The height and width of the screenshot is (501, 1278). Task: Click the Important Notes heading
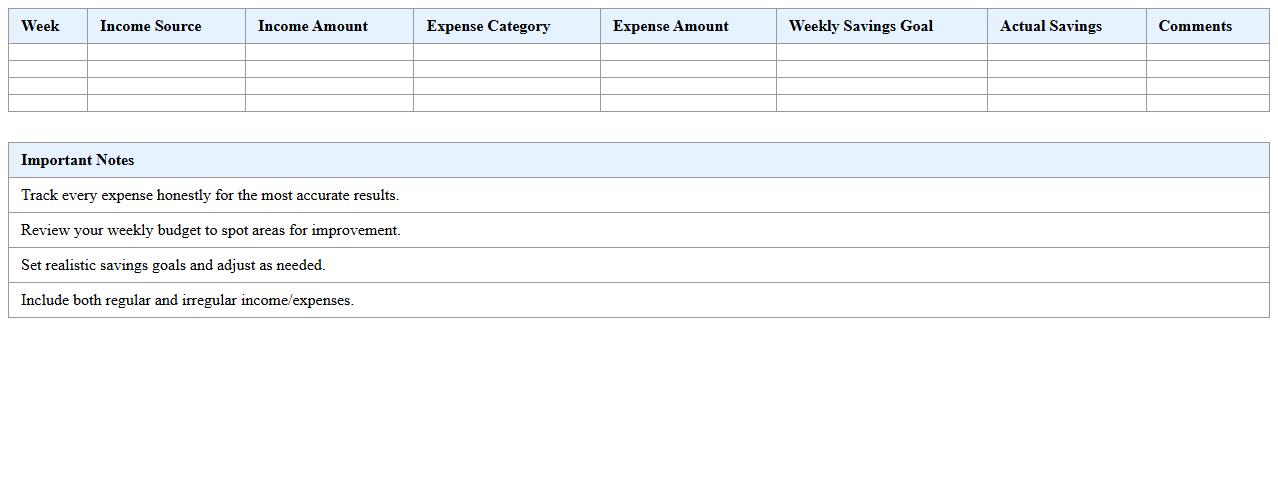coord(77,160)
